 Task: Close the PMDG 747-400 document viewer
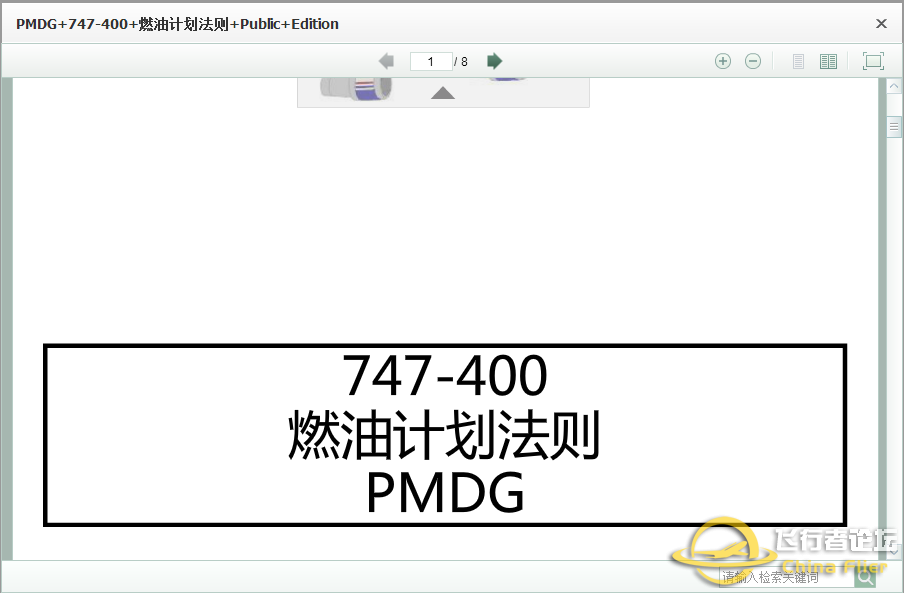pos(881,23)
